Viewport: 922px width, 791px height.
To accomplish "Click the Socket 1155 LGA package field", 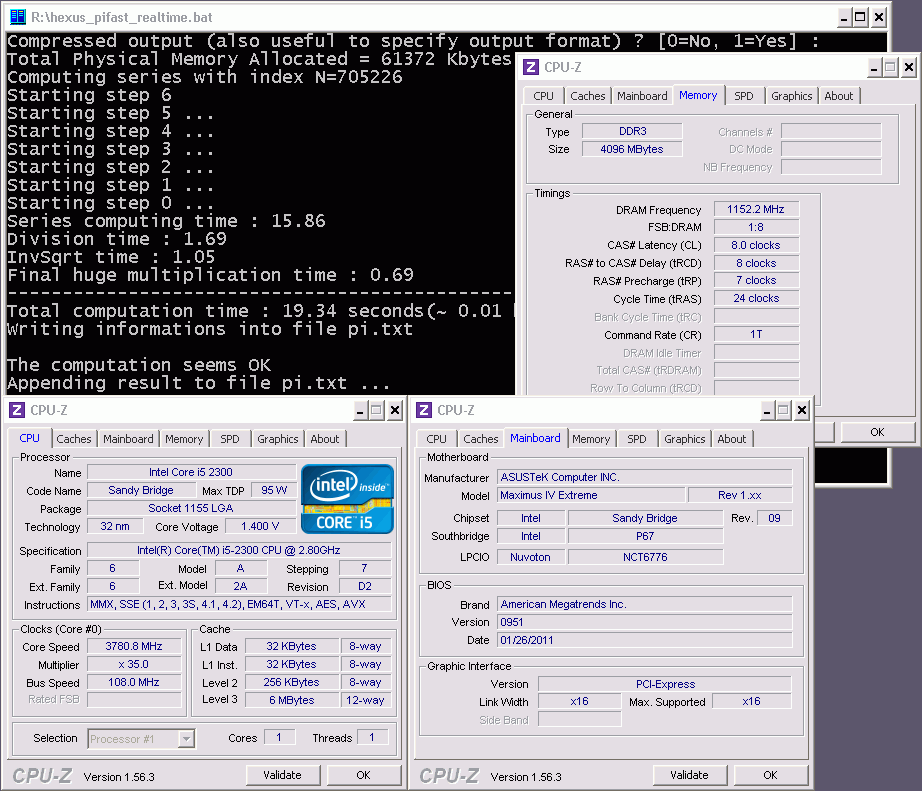I will [191, 508].
